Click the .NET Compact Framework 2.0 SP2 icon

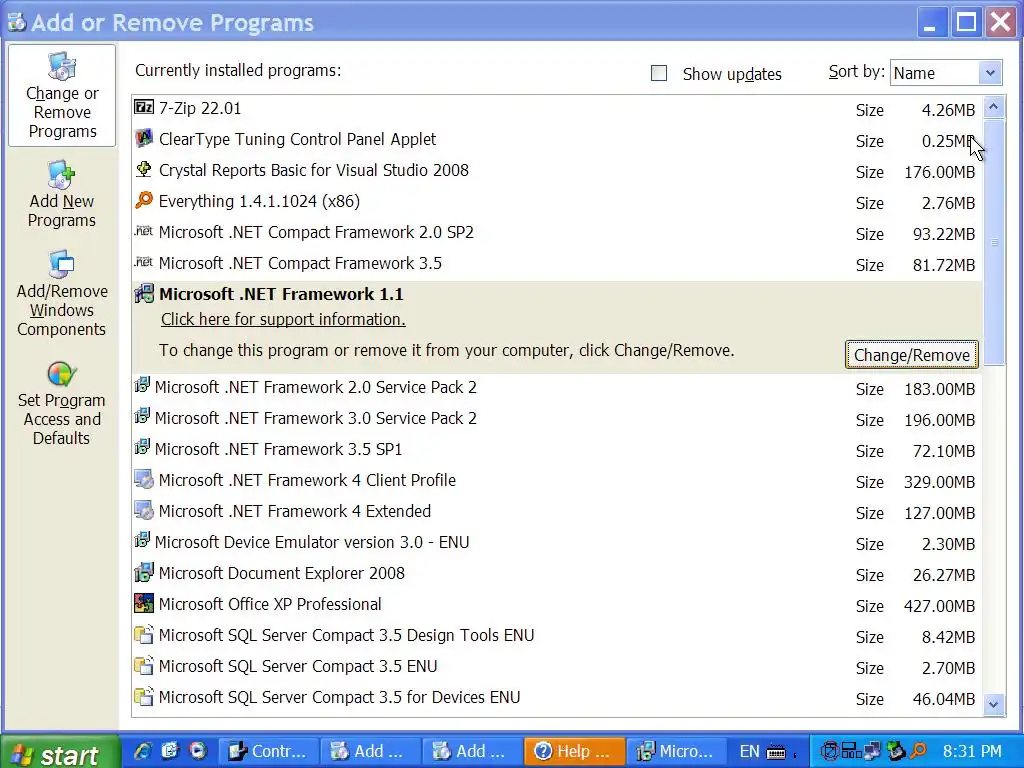(x=144, y=231)
